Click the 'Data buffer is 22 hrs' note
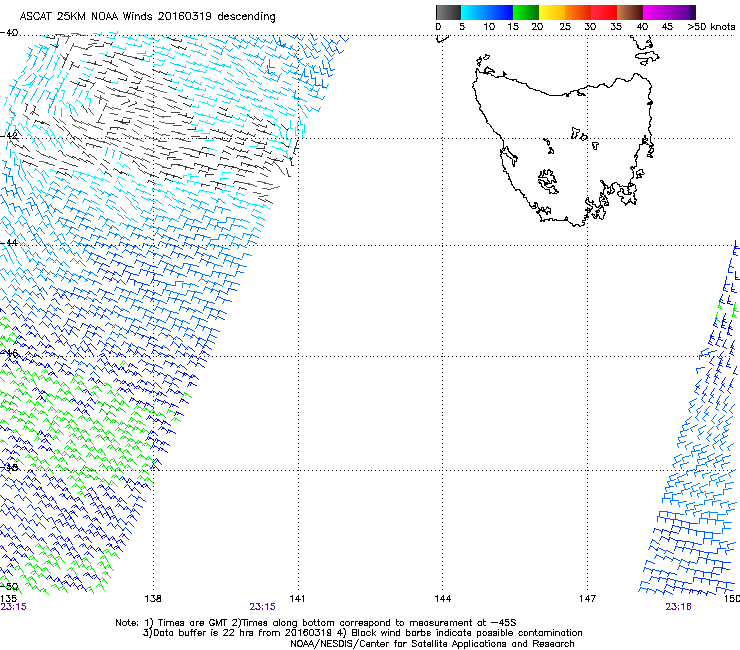Viewport: 740px width, 650px height. tap(362, 633)
